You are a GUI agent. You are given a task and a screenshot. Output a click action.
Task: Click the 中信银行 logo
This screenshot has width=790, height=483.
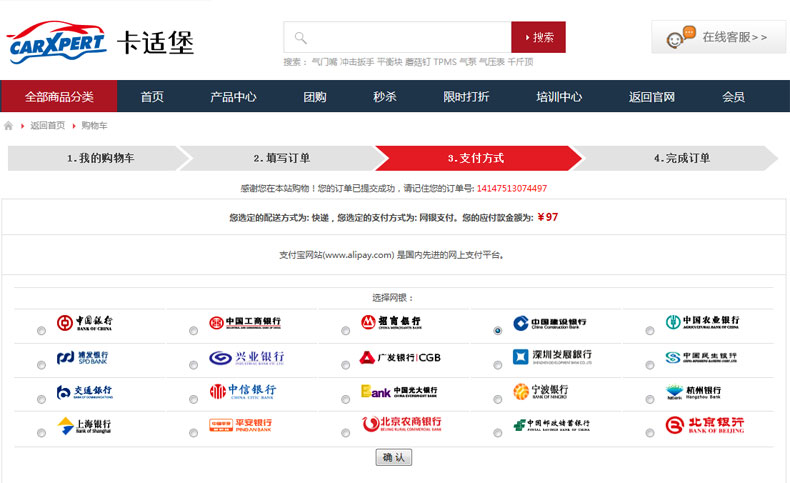tap(243, 391)
